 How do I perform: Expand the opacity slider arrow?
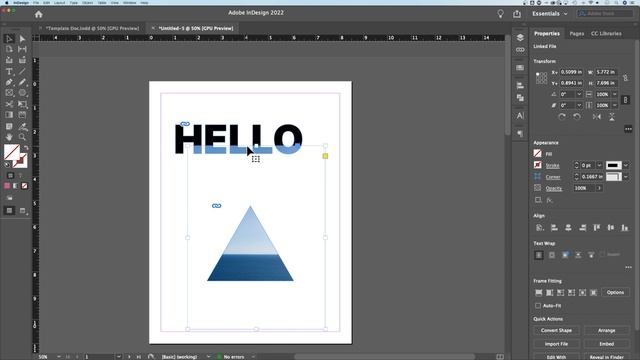(599, 188)
